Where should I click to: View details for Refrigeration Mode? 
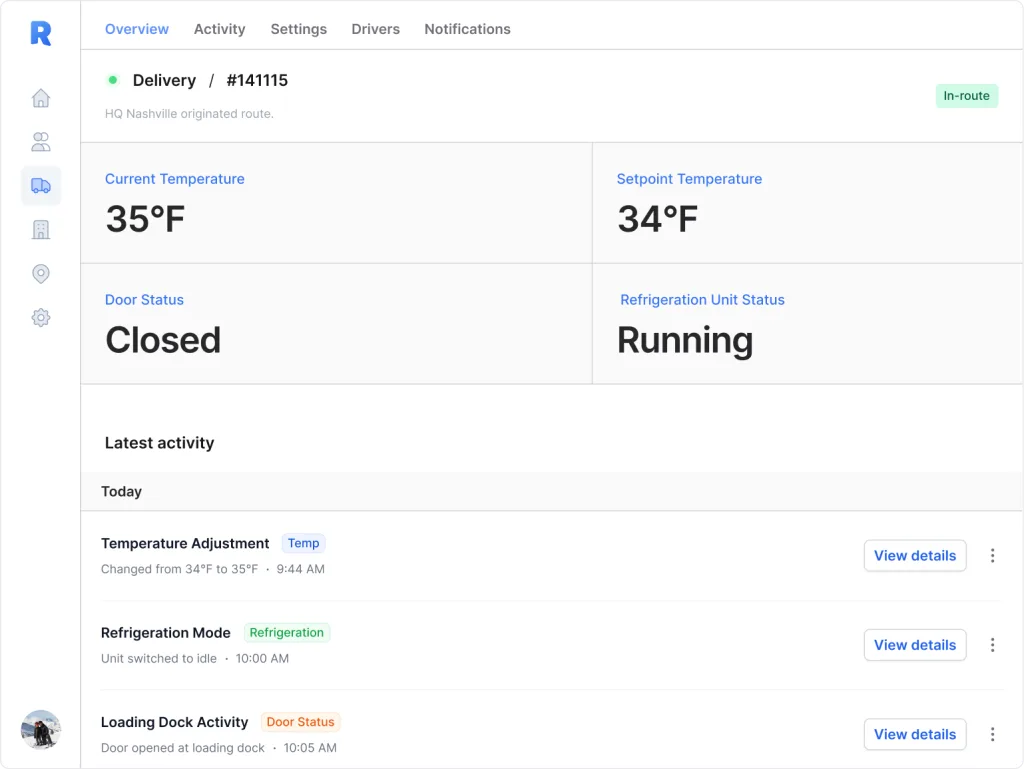[x=915, y=645]
